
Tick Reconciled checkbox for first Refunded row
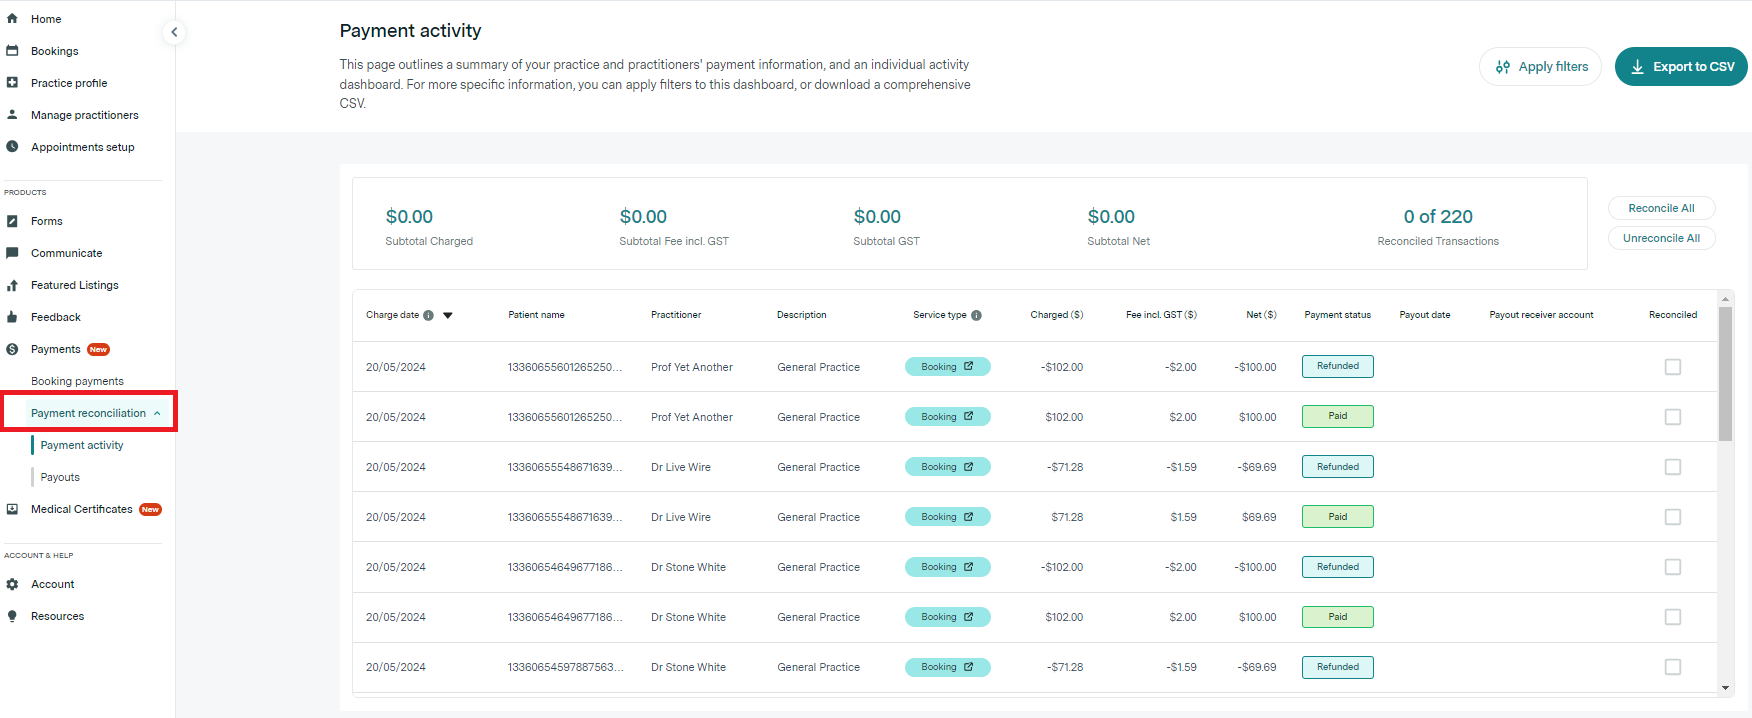click(x=1672, y=367)
